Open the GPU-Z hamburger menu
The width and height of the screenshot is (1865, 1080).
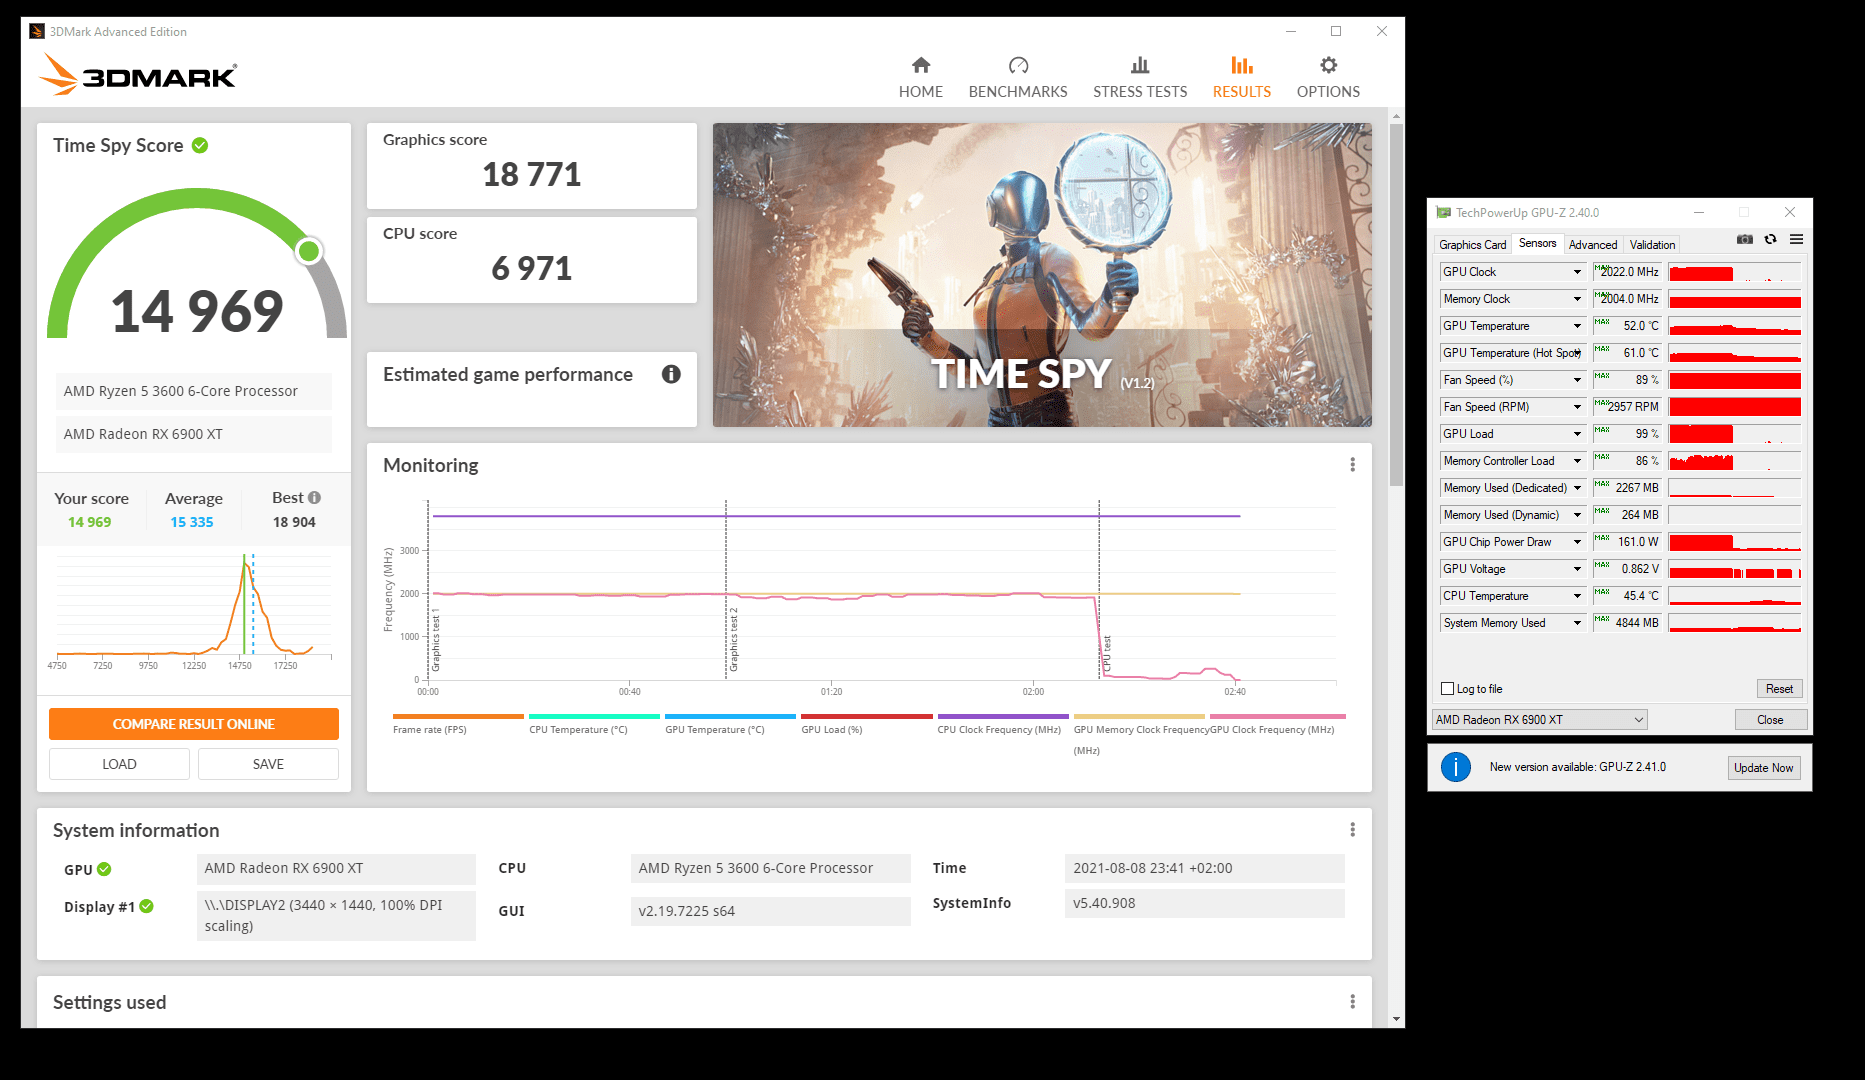pos(1796,240)
